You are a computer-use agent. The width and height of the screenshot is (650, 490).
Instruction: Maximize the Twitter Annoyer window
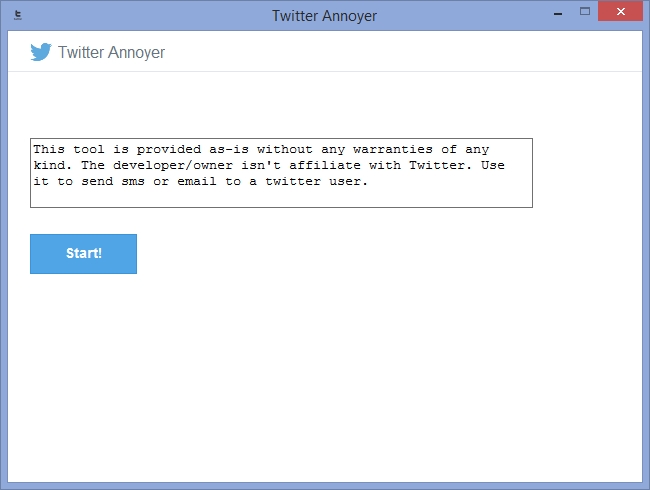coord(585,12)
